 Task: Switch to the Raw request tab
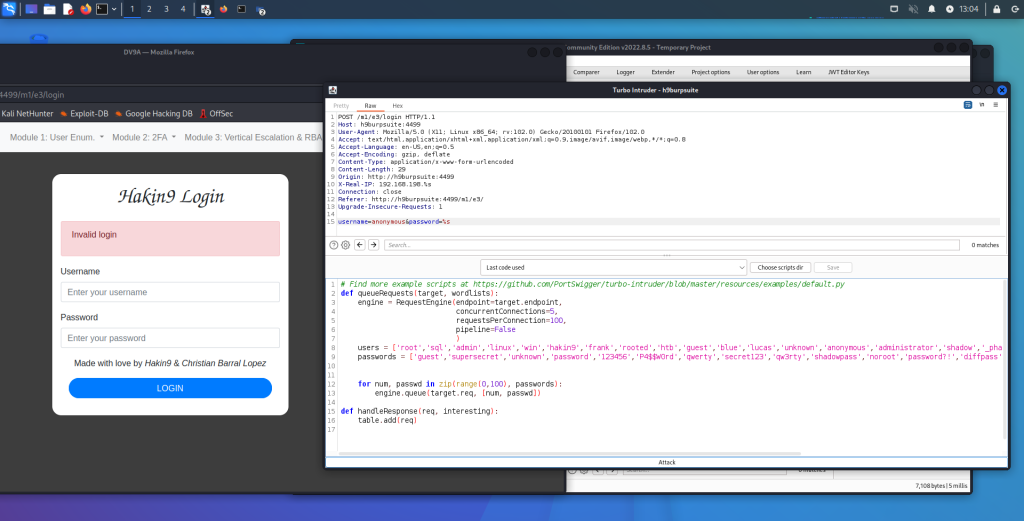coord(370,106)
